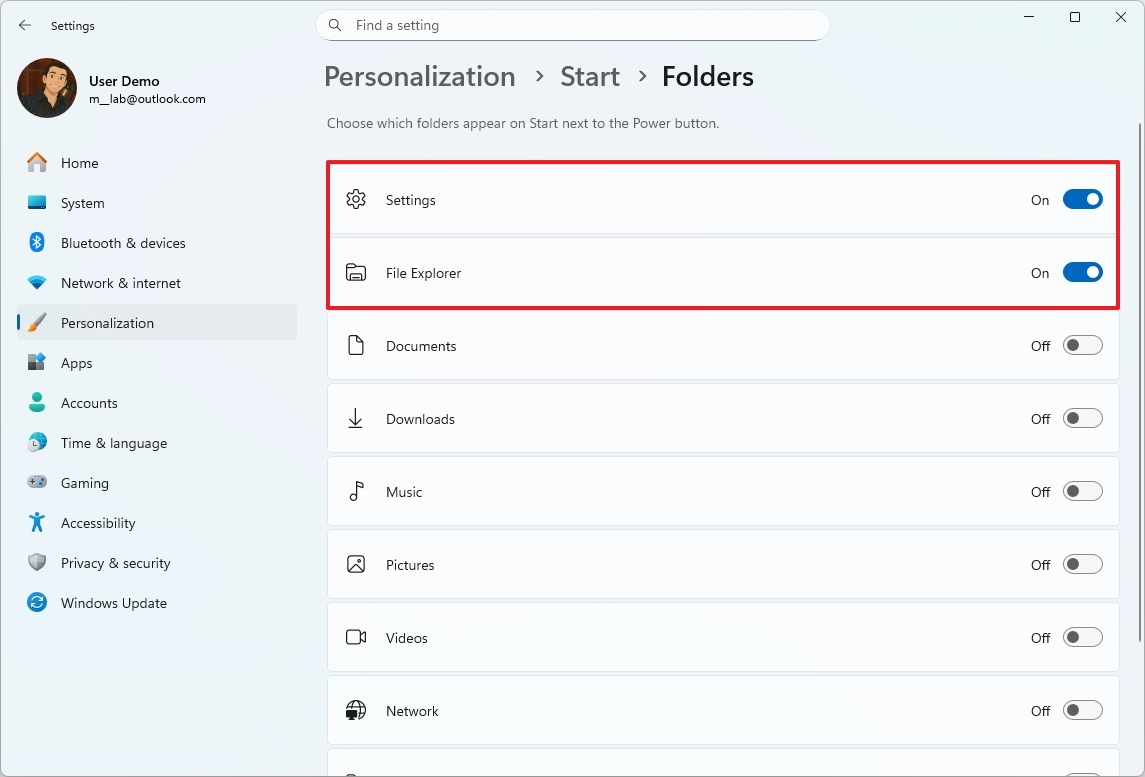Enable the Documents folder toggle
This screenshot has height=777, width=1145.
pyautogui.click(x=1082, y=345)
